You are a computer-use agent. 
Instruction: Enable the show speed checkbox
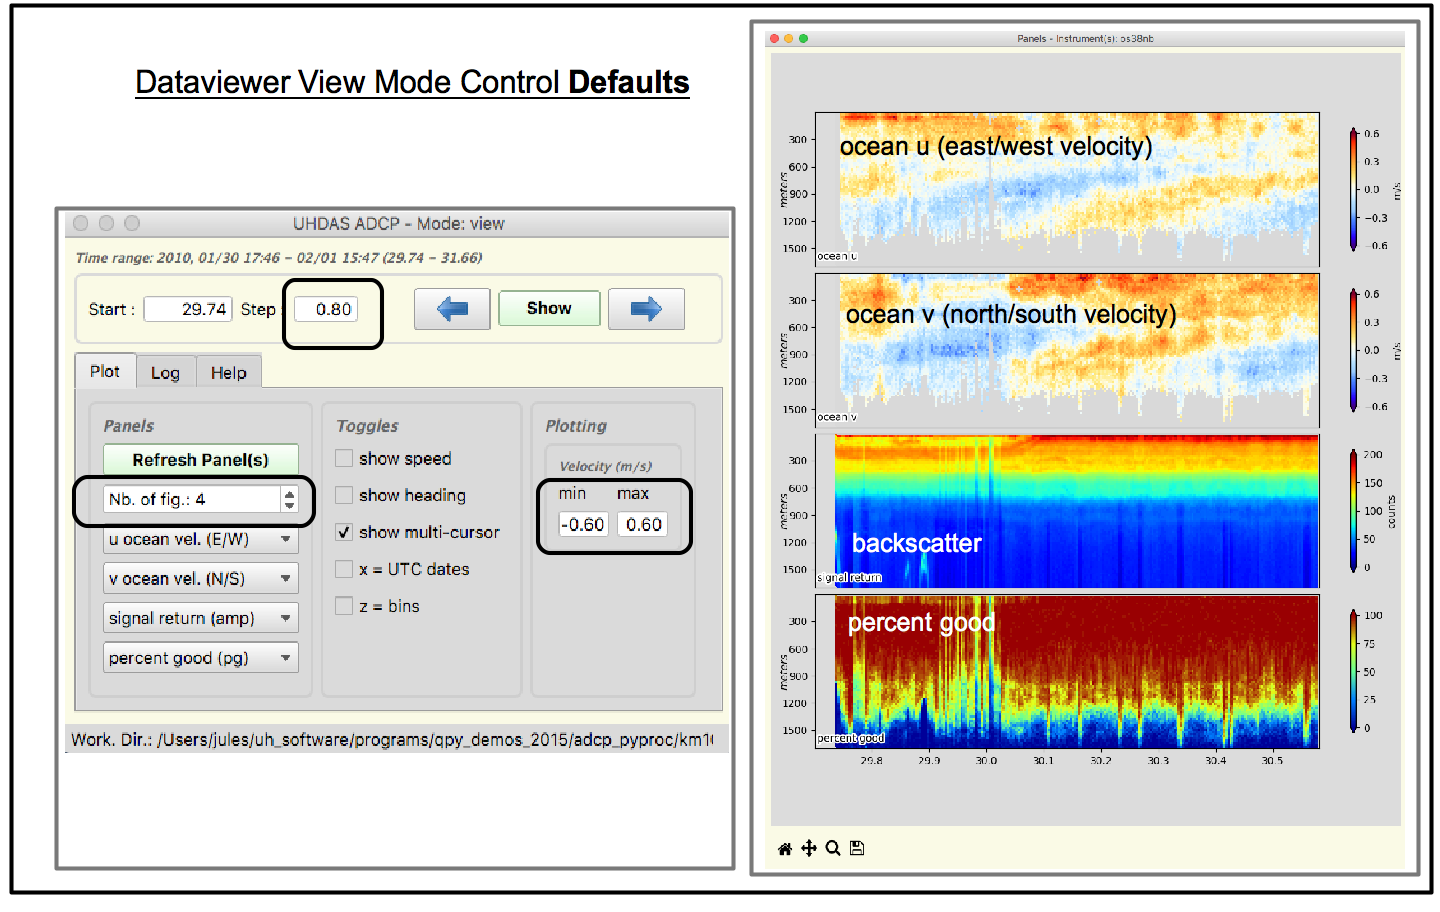[x=344, y=459]
